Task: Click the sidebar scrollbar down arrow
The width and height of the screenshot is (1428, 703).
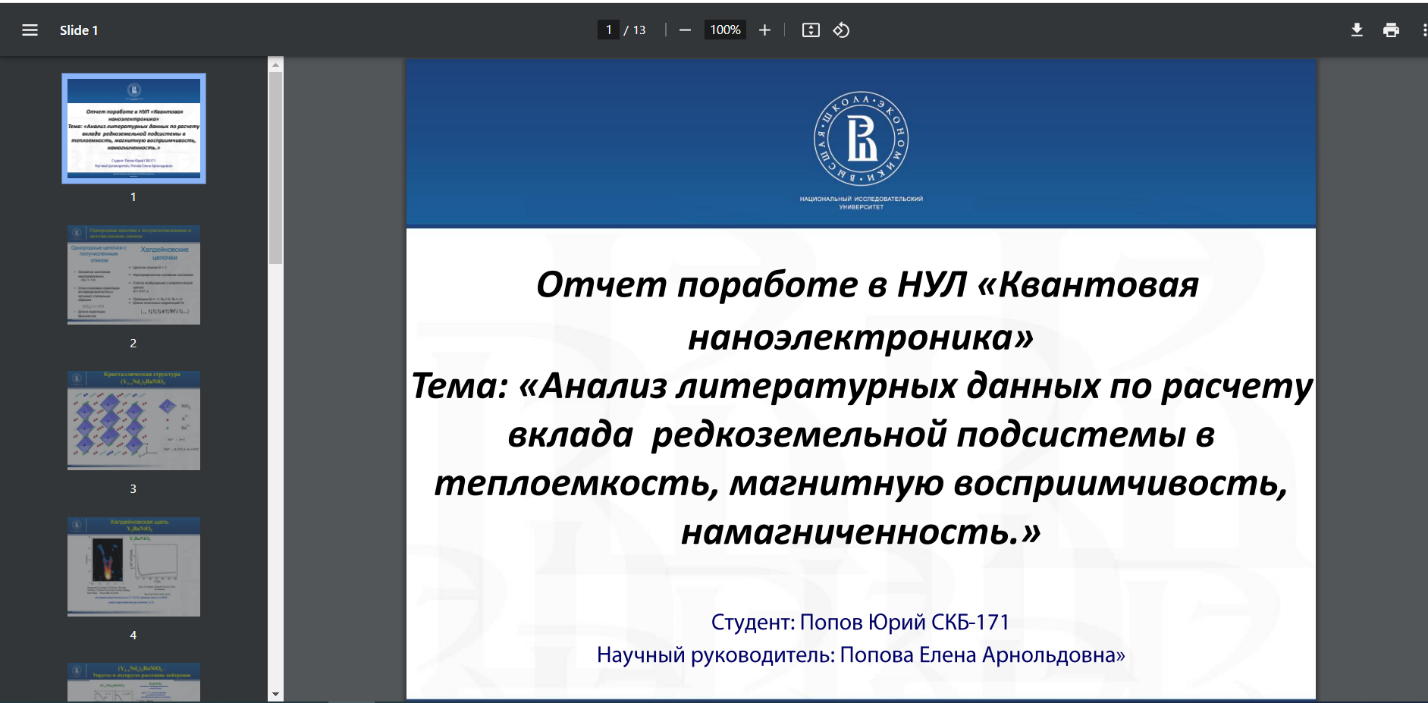Action: pyautogui.click(x=276, y=693)
